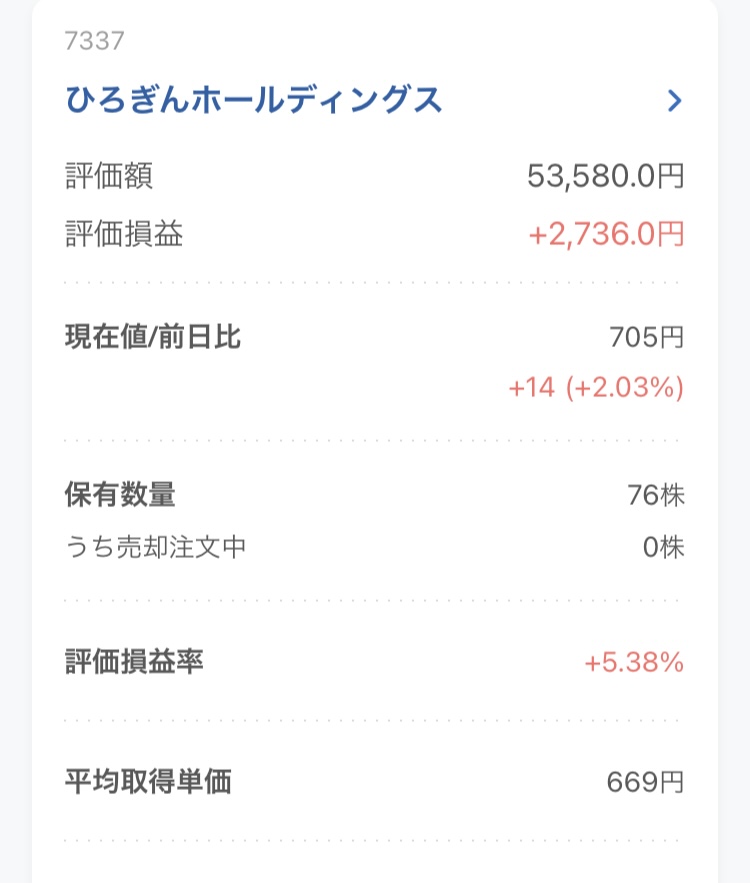The width and height of the screenshot is (750, 883).
Task: Select the 保有数量 row label
Action: (120, 494)
